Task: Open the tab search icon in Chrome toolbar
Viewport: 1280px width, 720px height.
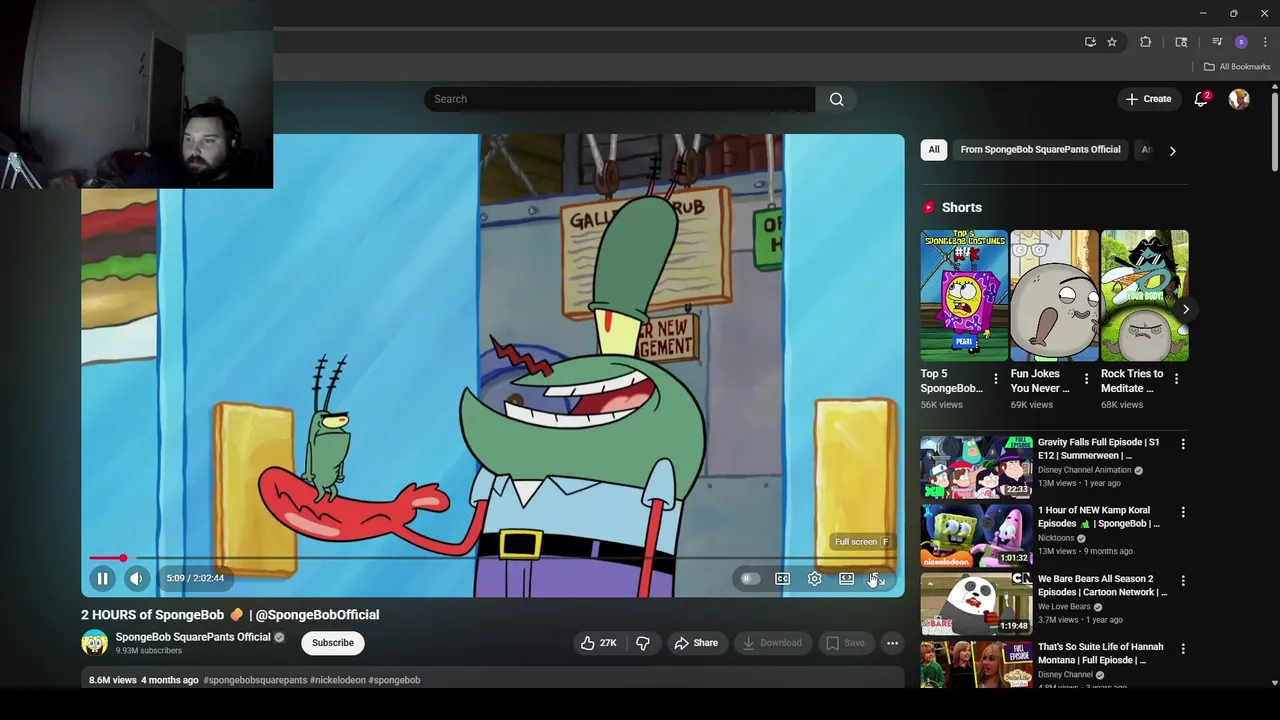Action: point(1181,42)
